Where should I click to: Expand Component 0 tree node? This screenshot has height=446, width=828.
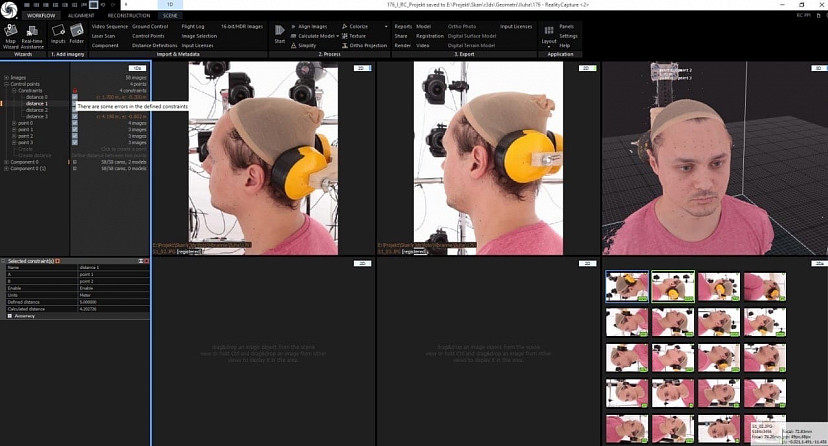coord(6,162)
